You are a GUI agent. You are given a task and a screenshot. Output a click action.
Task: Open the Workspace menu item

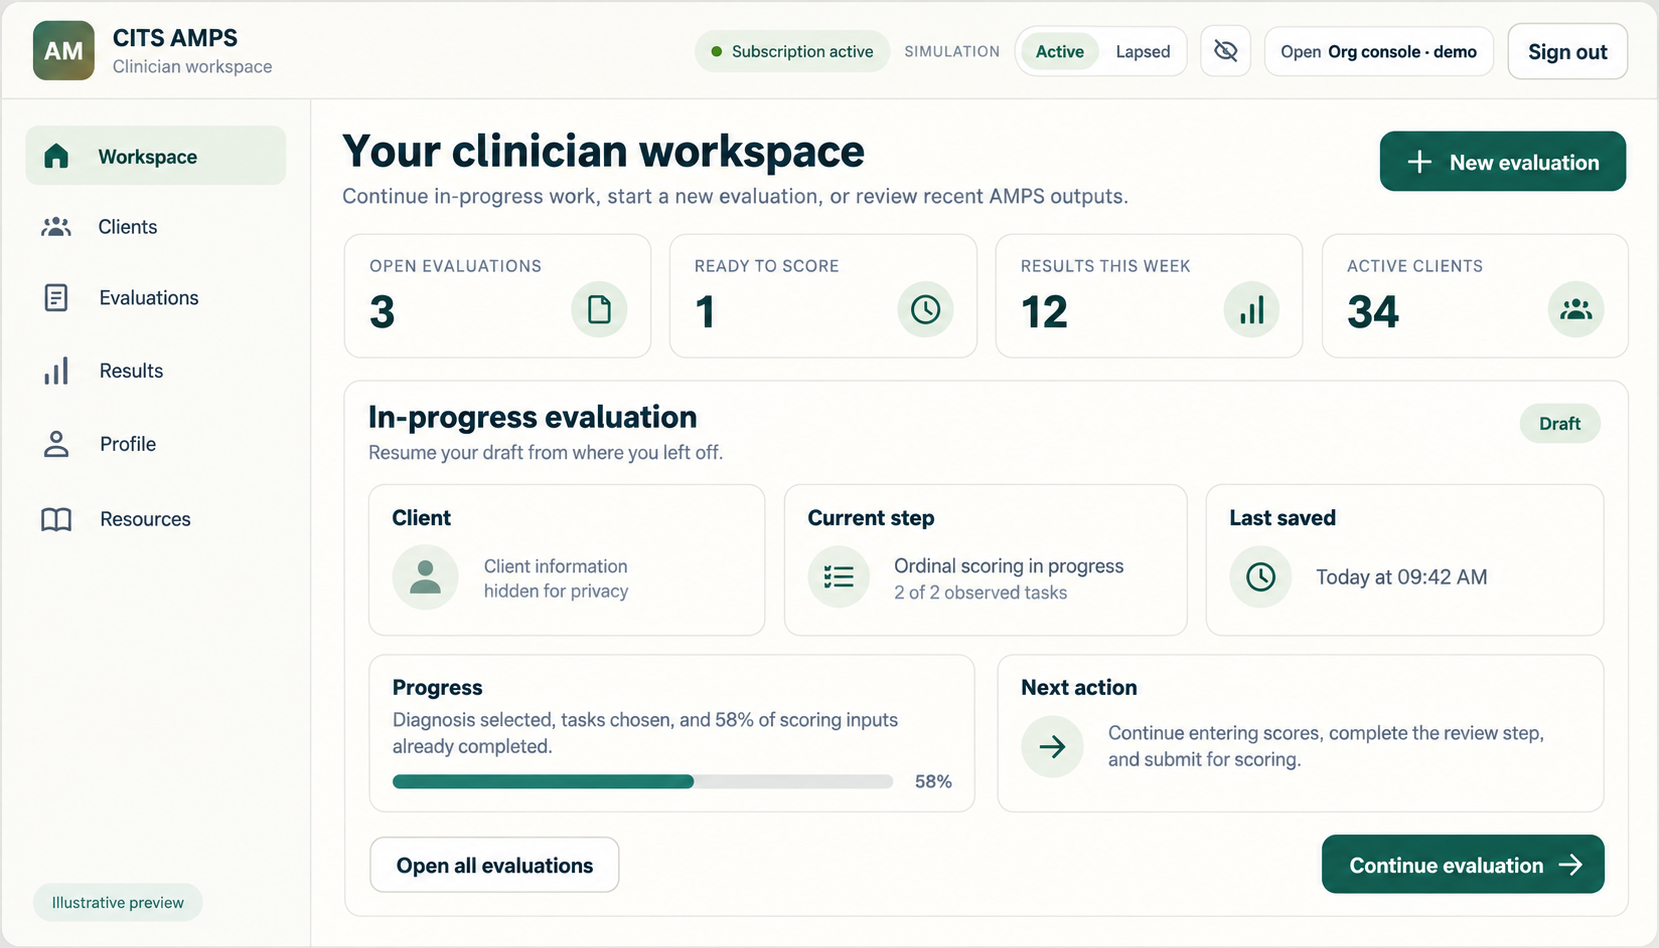click(x=155, y=156)
